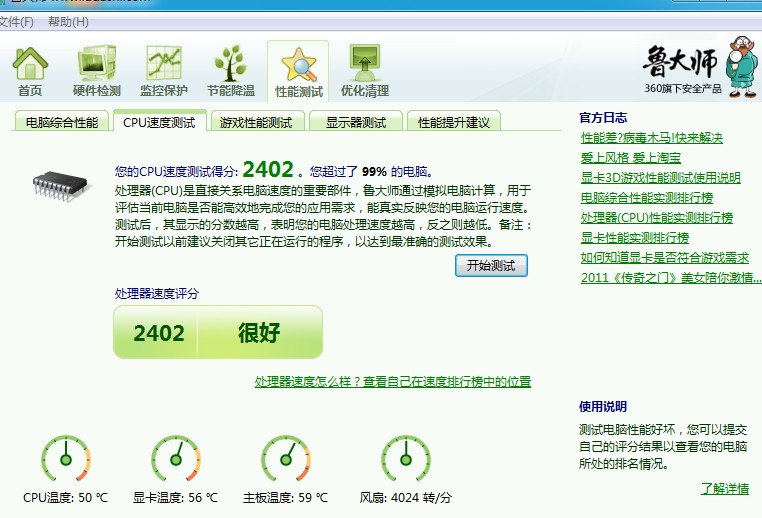Click the 显卡温度 gauge dial
This screenshot has width=762, height=518.
tap(175, 459)
